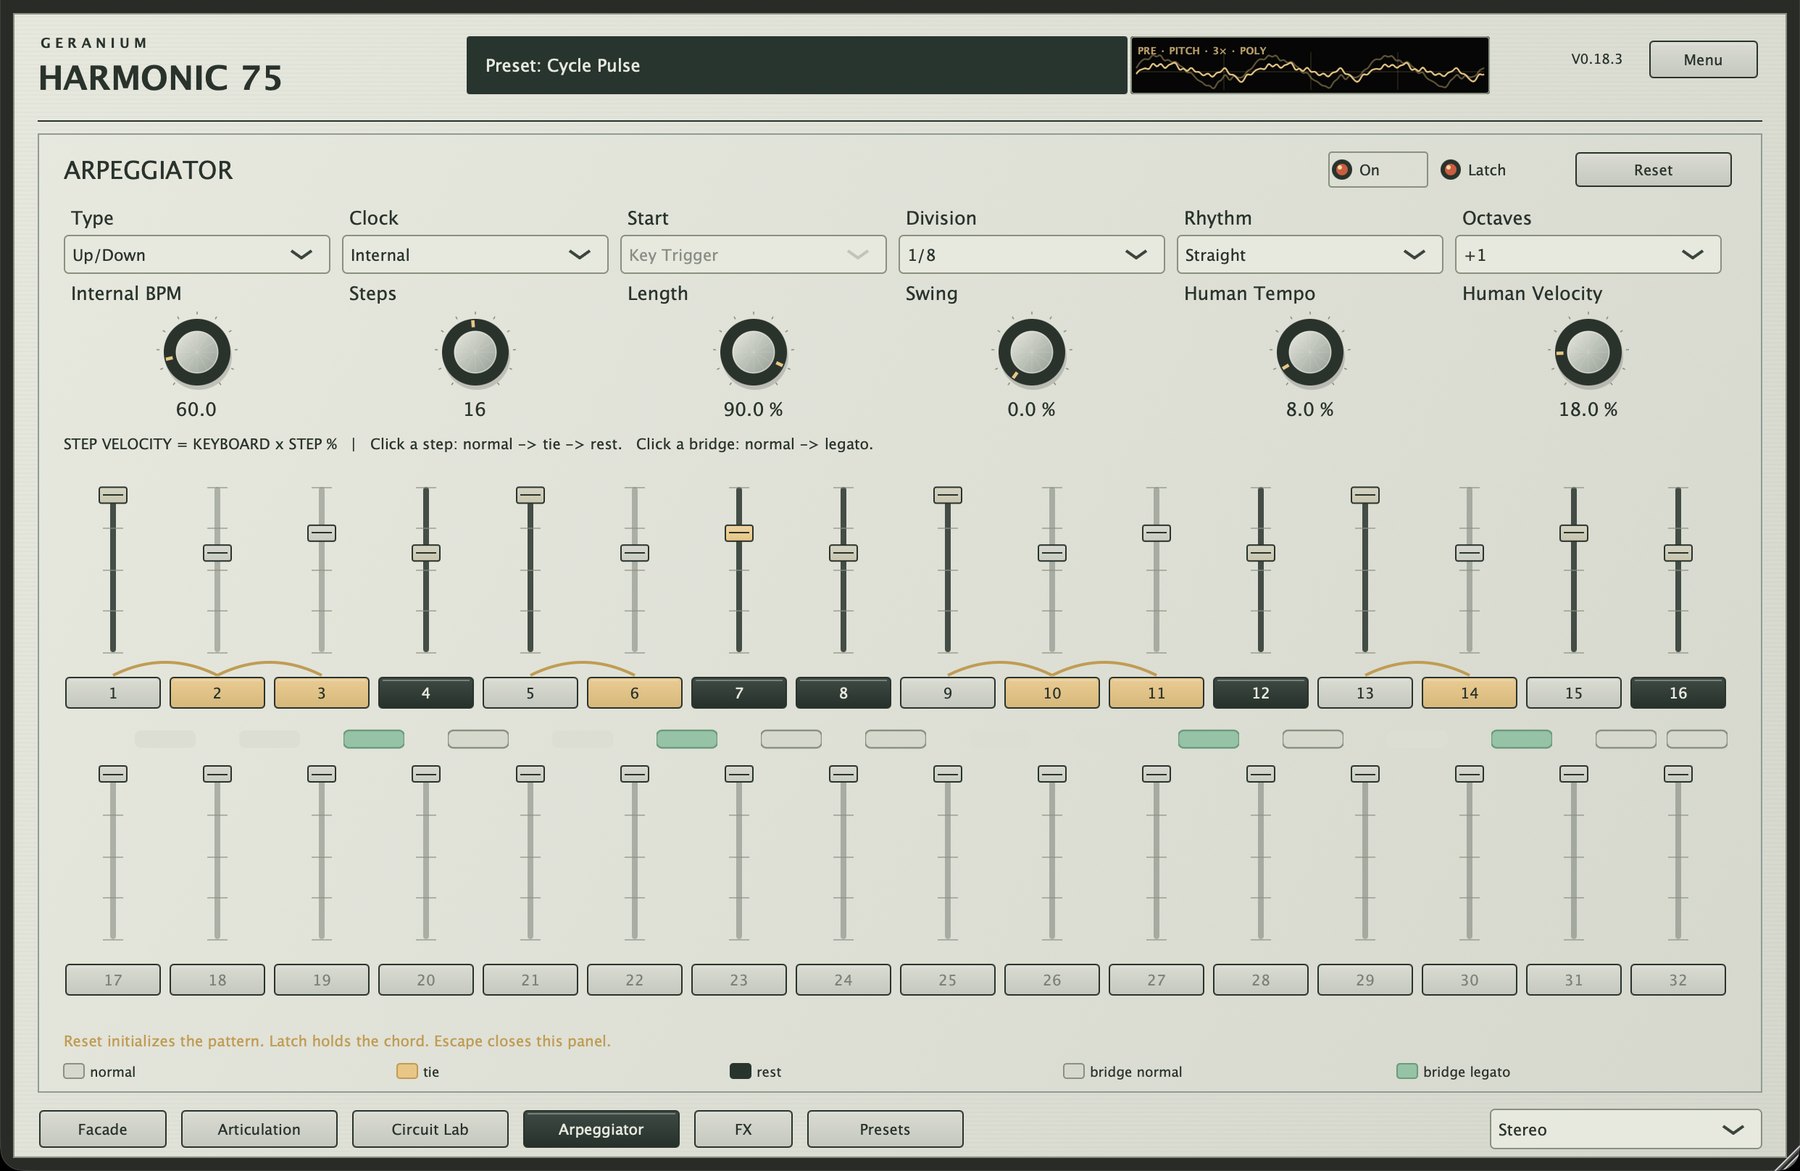Click step 20 velocity slider handle
The image size is (1800, 1171).
tap(426, 774)
